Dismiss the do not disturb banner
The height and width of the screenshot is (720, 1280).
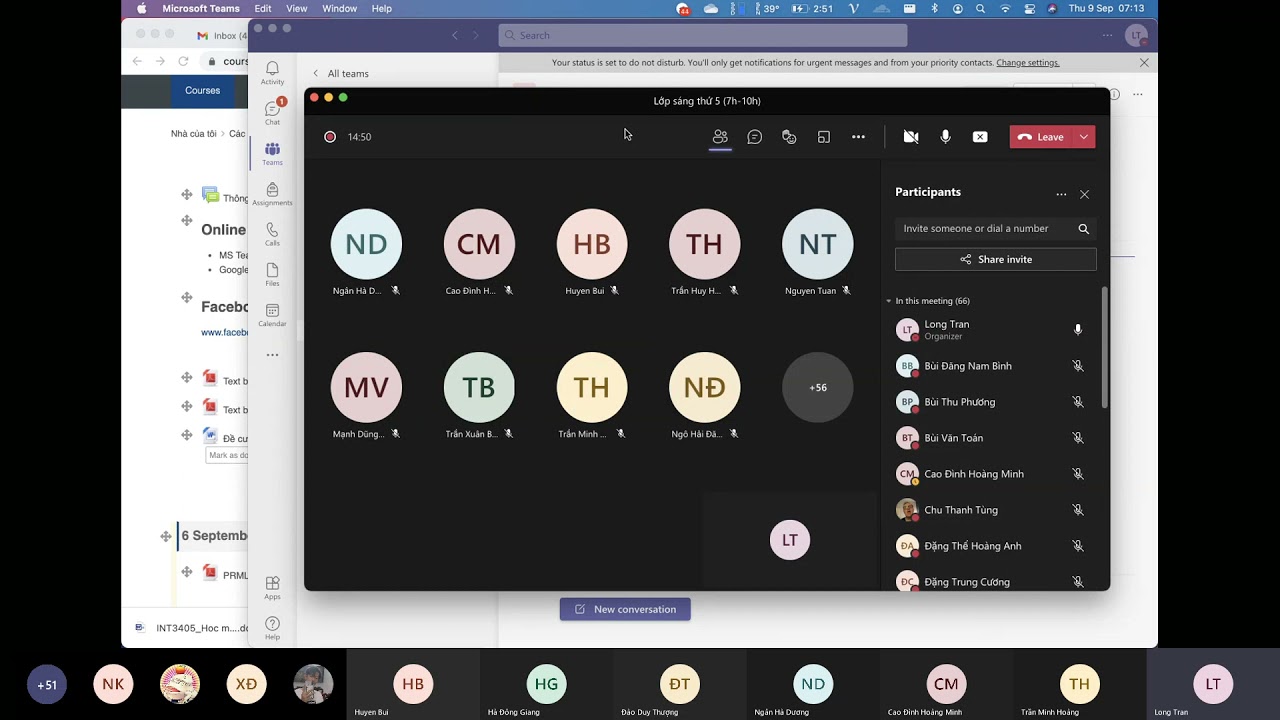1144,62
